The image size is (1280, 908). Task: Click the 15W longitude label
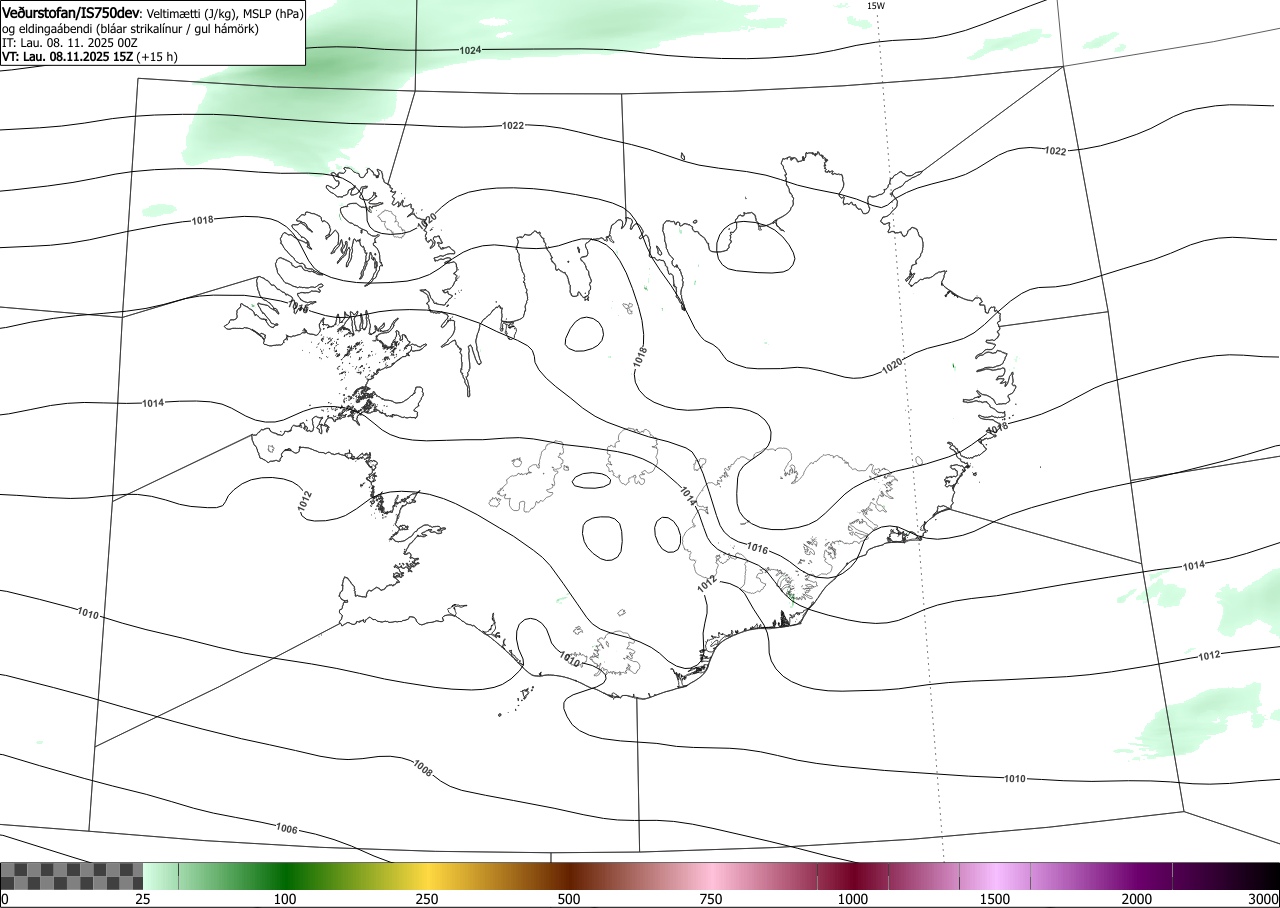pyautogui.click(x=875, y=6)
